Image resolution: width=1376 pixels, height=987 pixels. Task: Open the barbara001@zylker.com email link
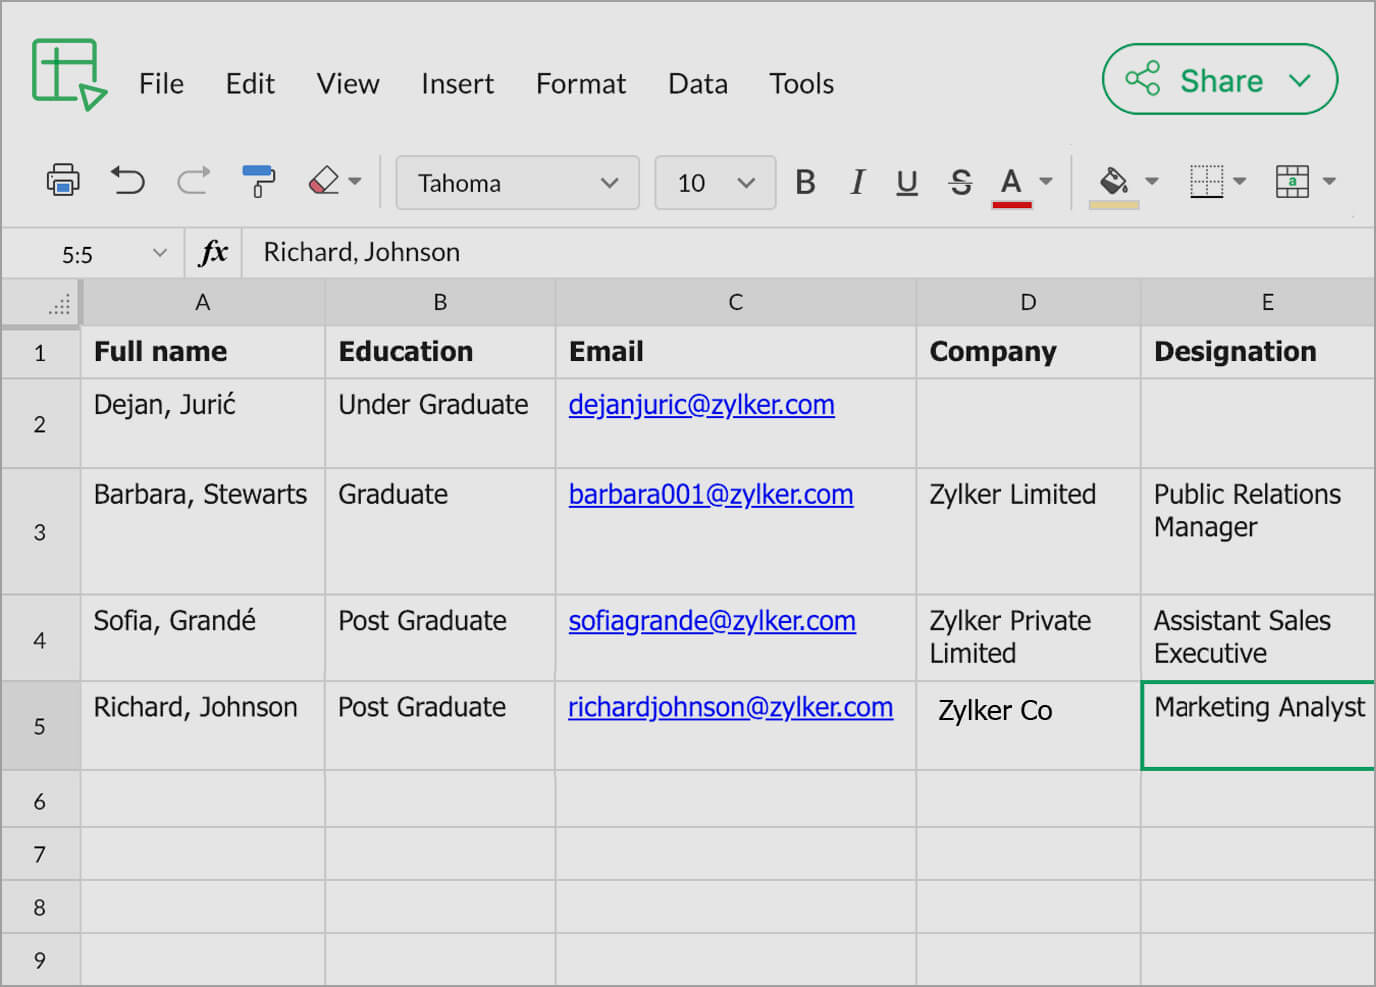(x=711, y=494)
